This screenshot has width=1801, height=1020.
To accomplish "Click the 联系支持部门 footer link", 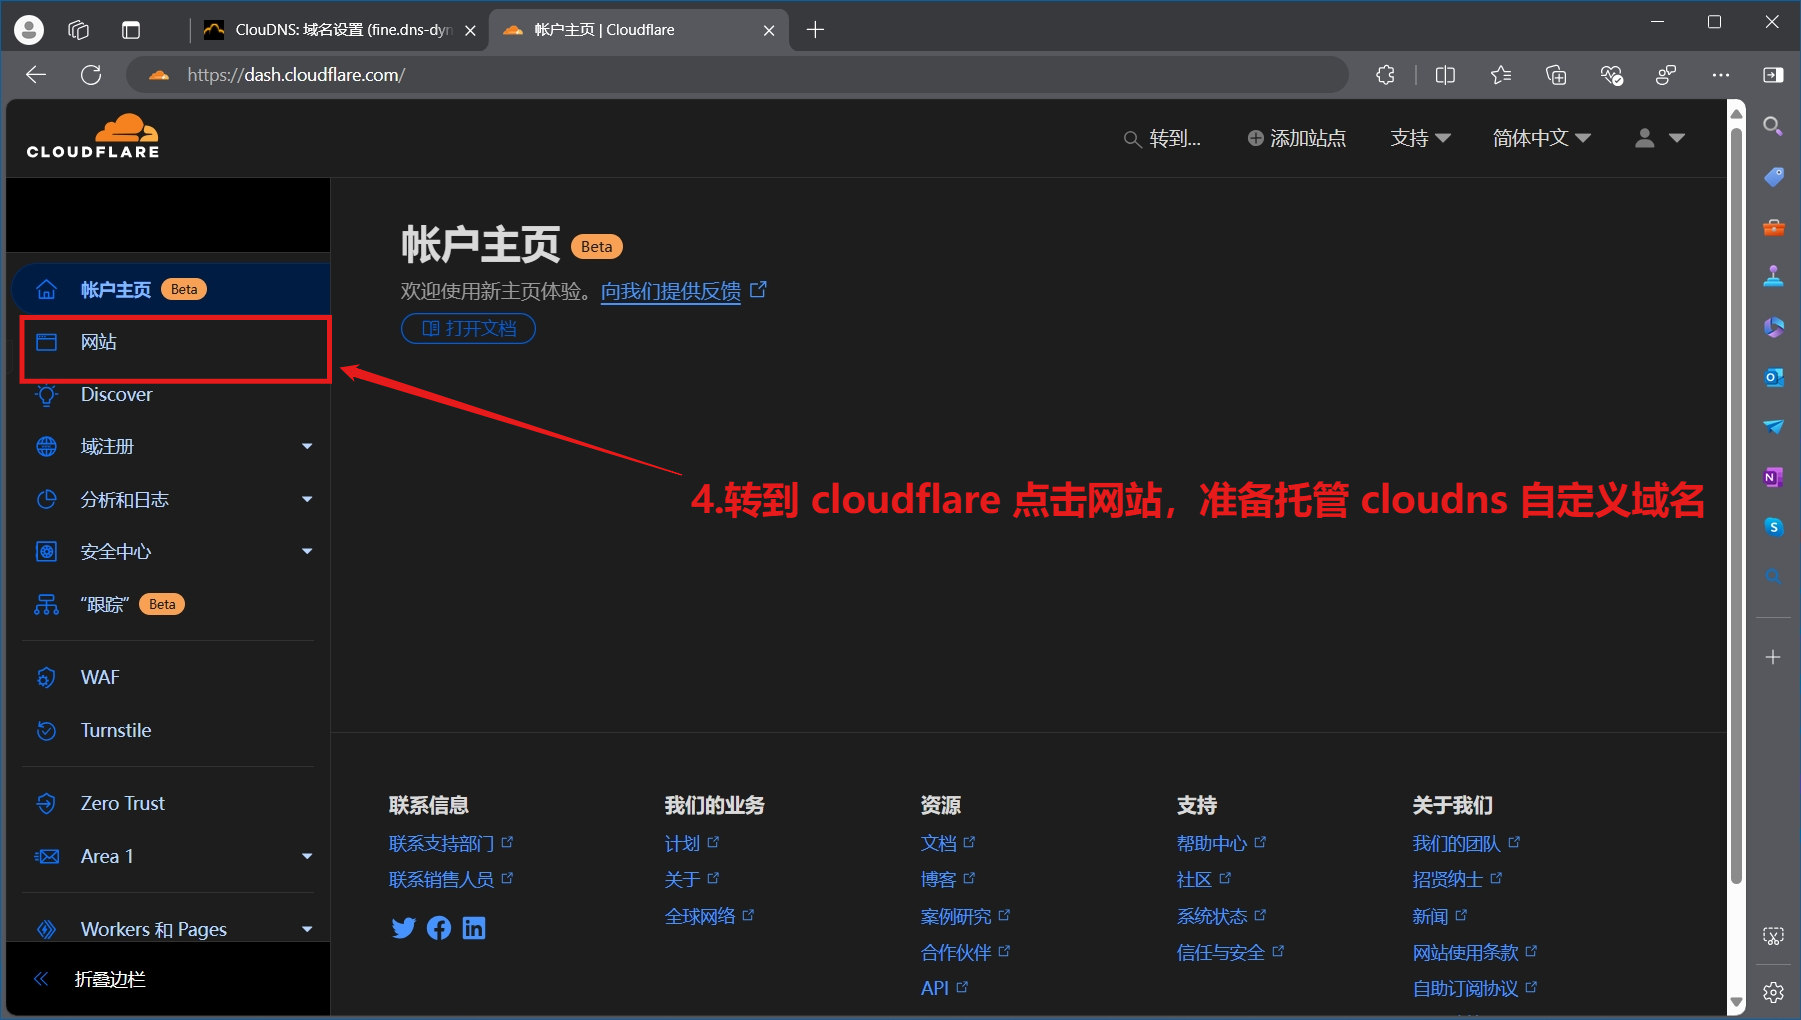I will [441, 843].
